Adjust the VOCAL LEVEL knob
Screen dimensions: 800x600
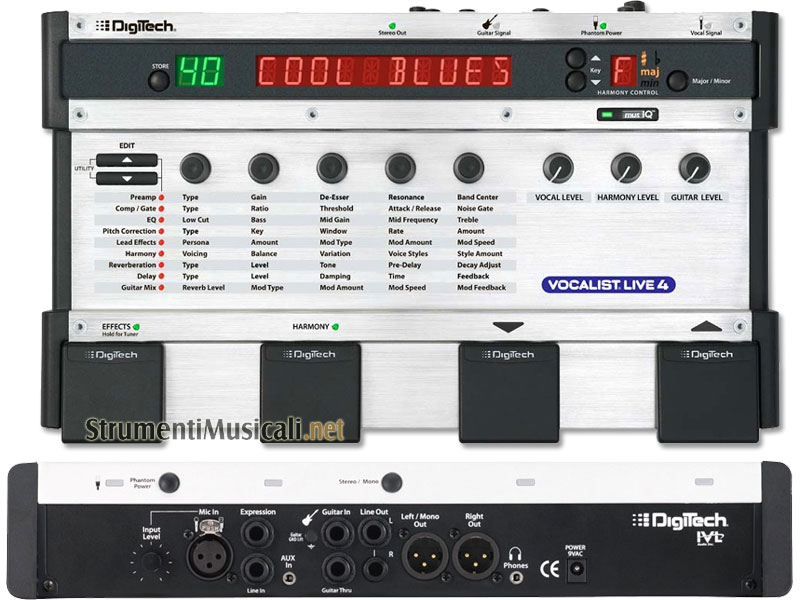(559, 167)
